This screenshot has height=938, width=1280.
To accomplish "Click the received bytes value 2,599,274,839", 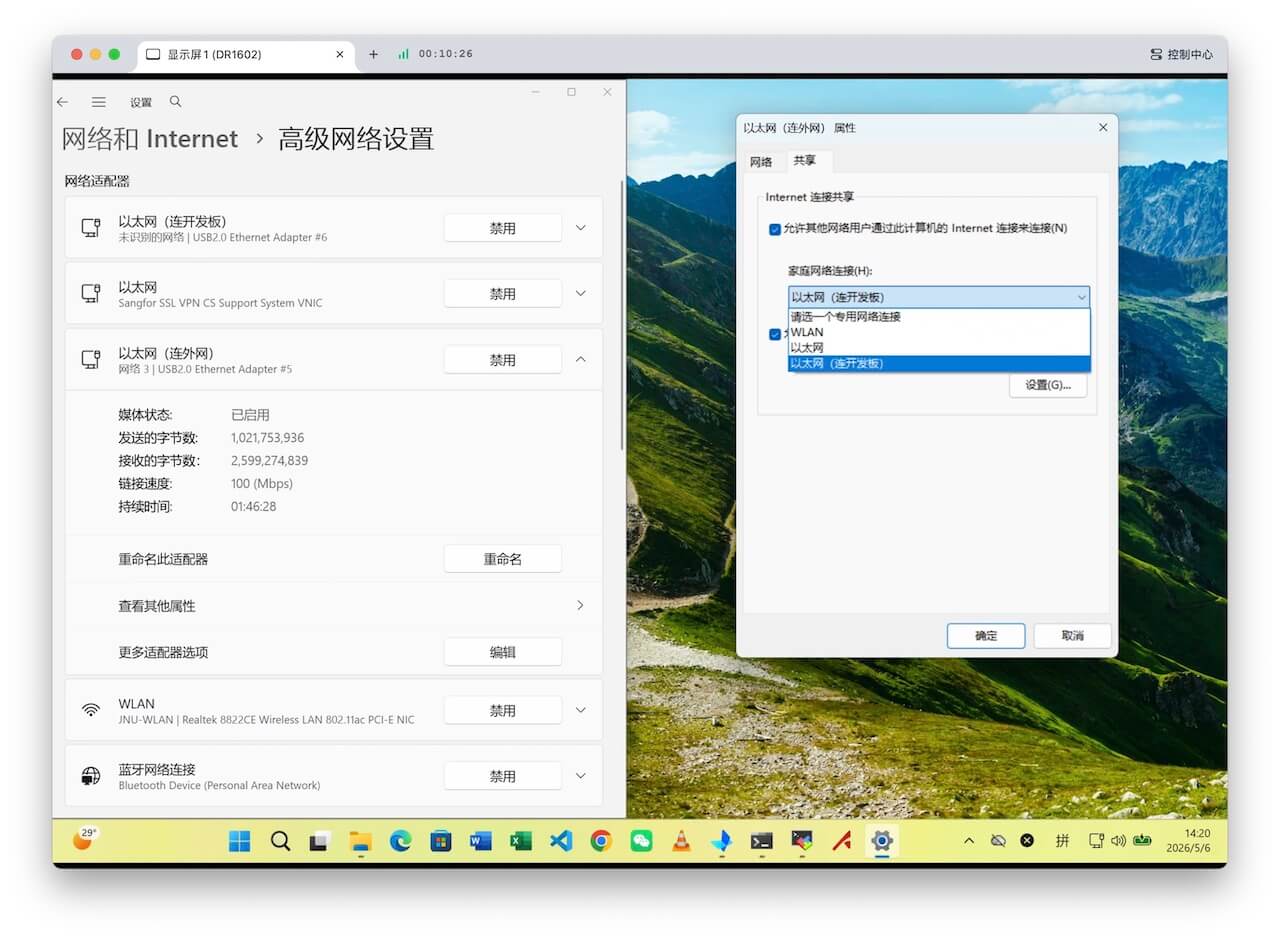I will [269, 461].
